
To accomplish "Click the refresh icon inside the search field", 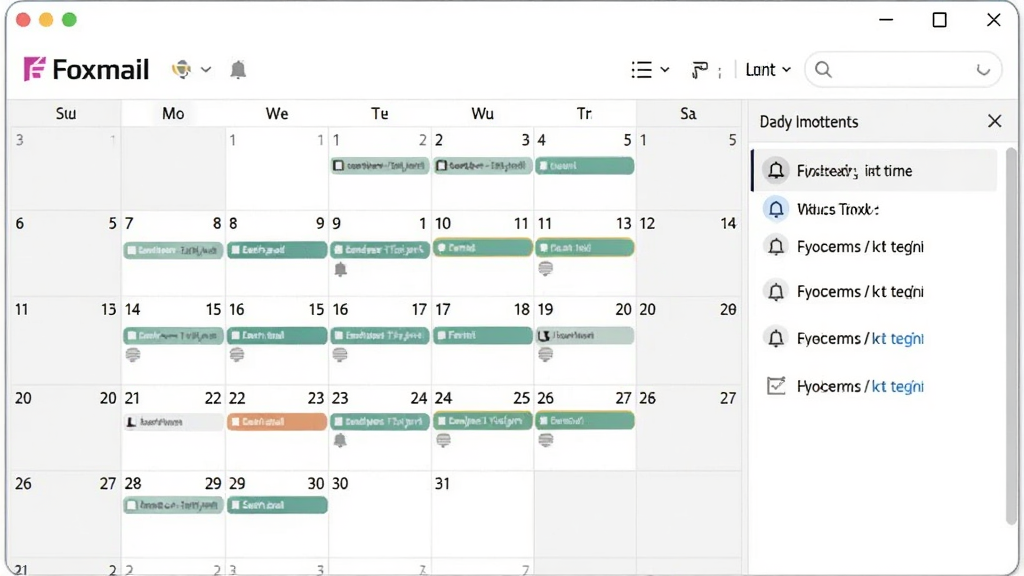I will (983, 69).
